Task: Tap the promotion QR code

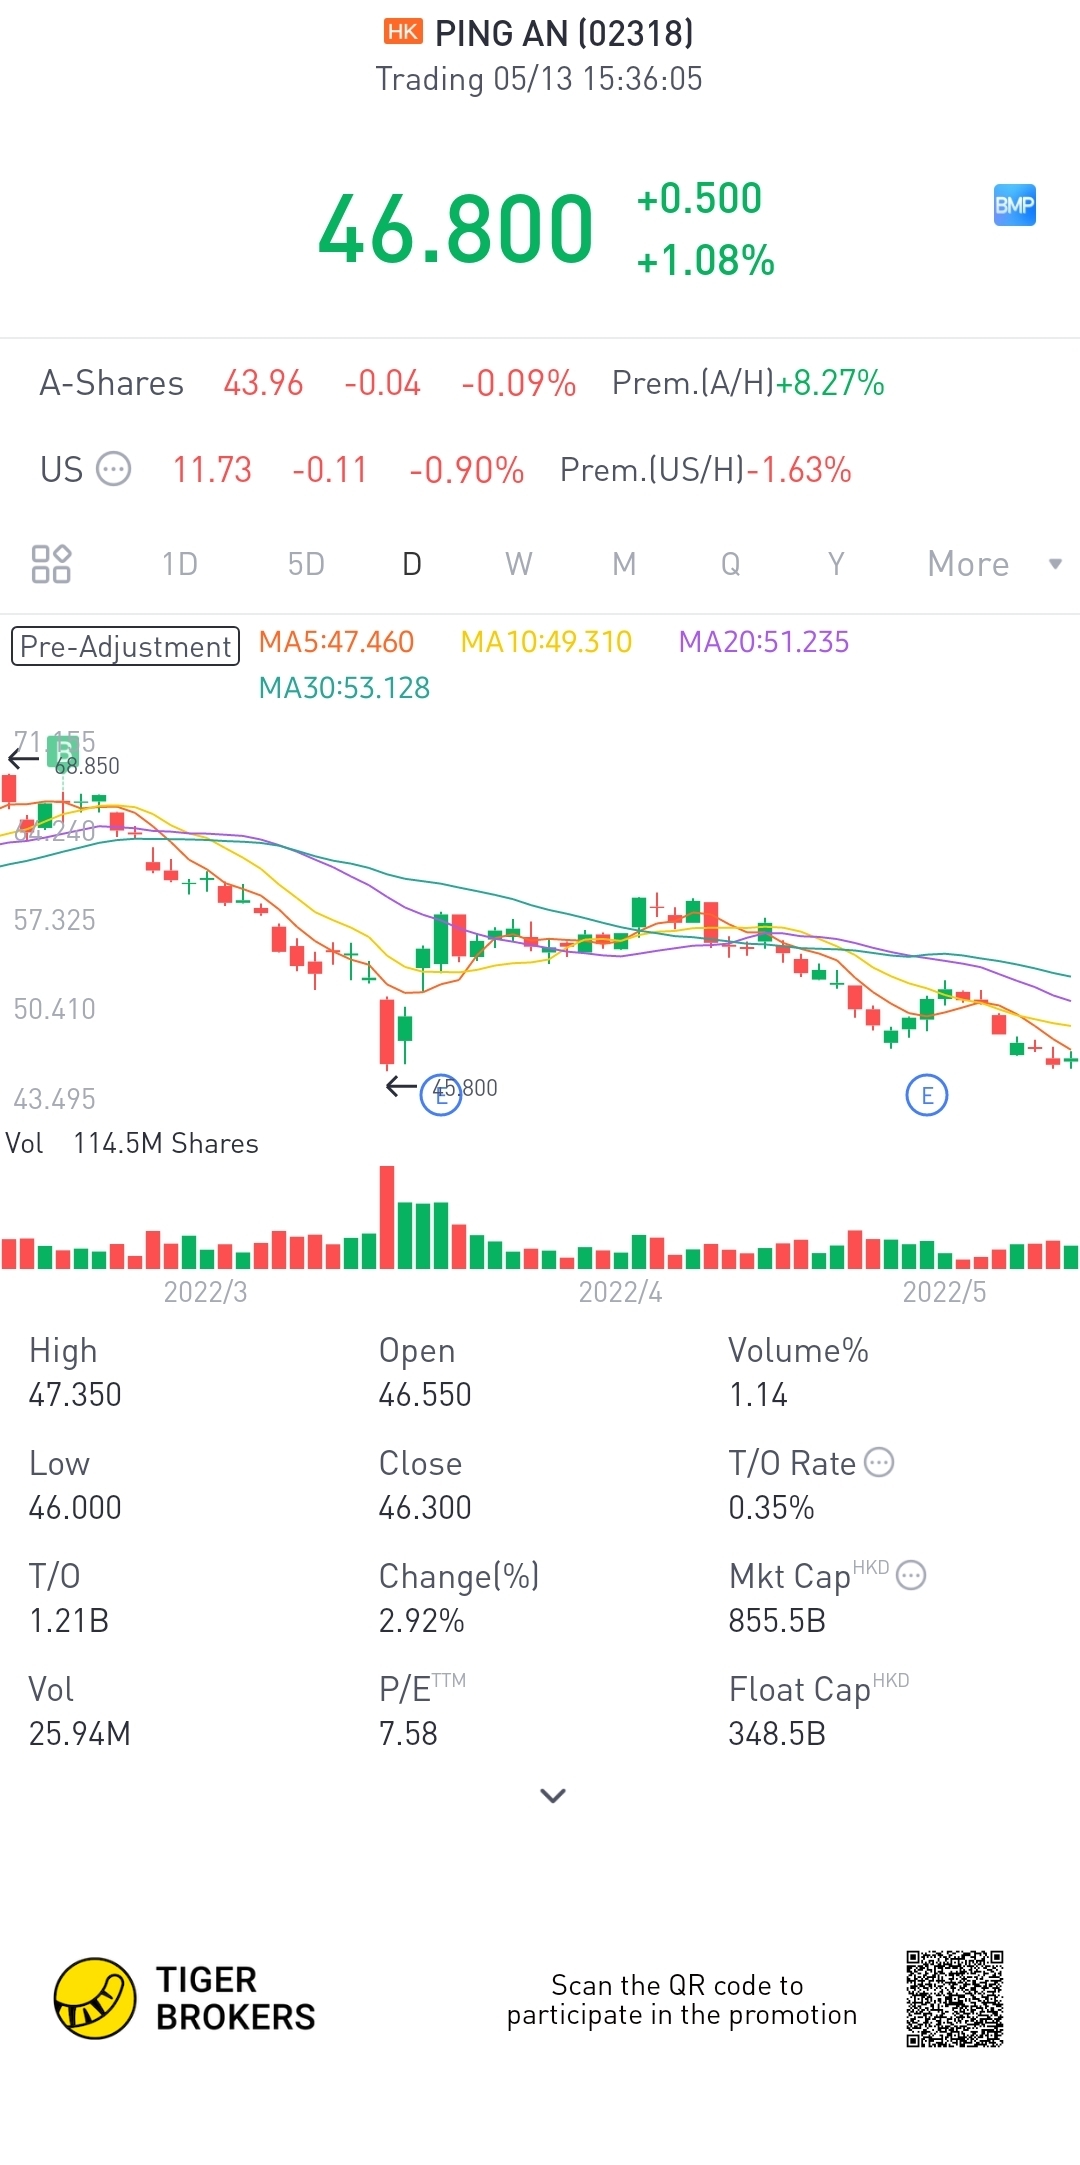Action: 955,1998
